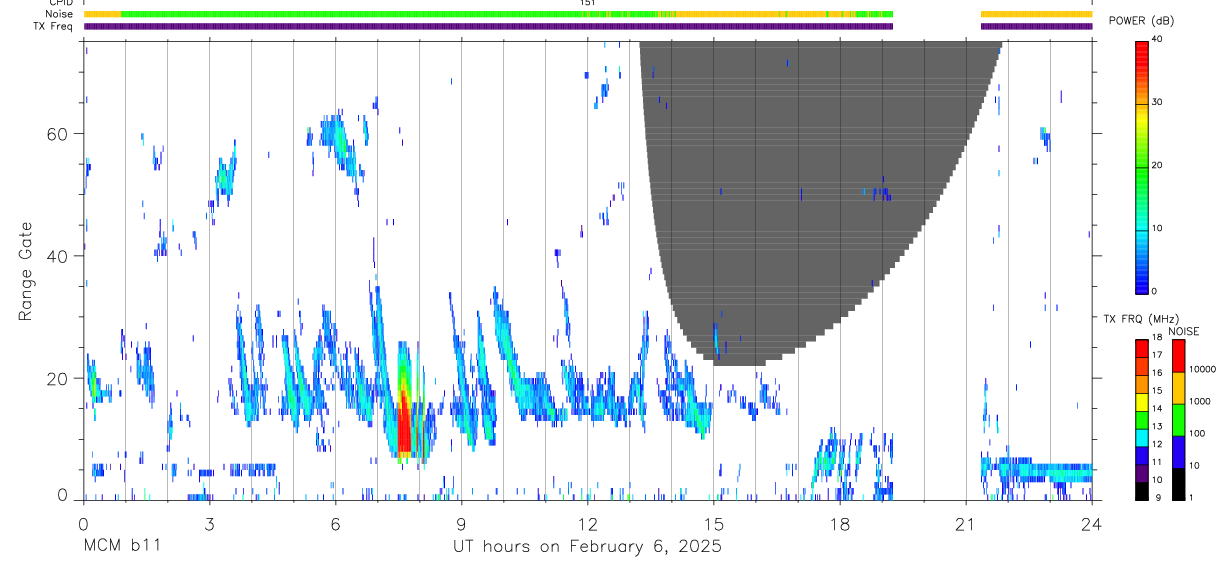Screen dimensions: 1228x567
Task: Click the green-orange Noise strip above the plot
Action: tap(588, 14)
